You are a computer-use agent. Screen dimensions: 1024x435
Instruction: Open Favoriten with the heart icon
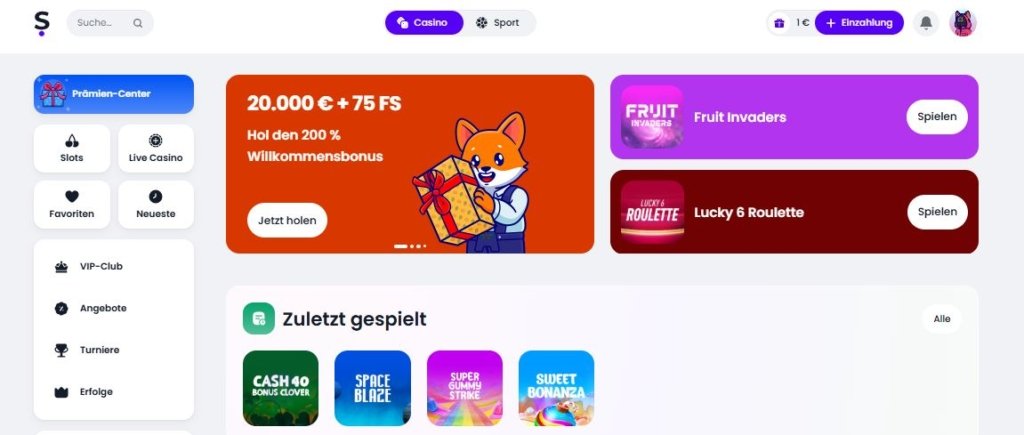[x=72, y=204]
